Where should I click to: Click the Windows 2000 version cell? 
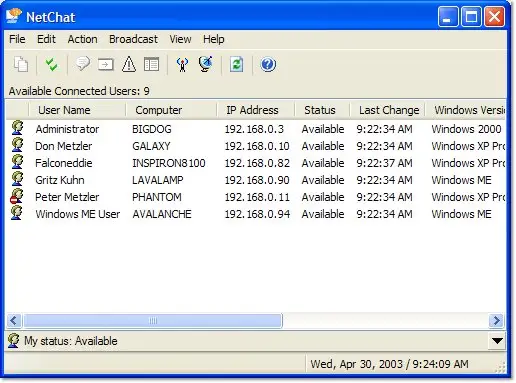tap(466, 129)
